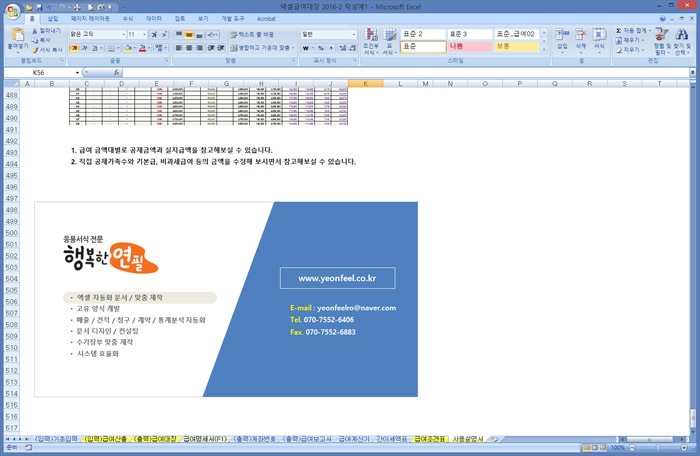Image resolution: width=700 pixels, height=456 pixels.
Task: Select sheet tab 급여명세서(F1)
Action: pos(205,439)
